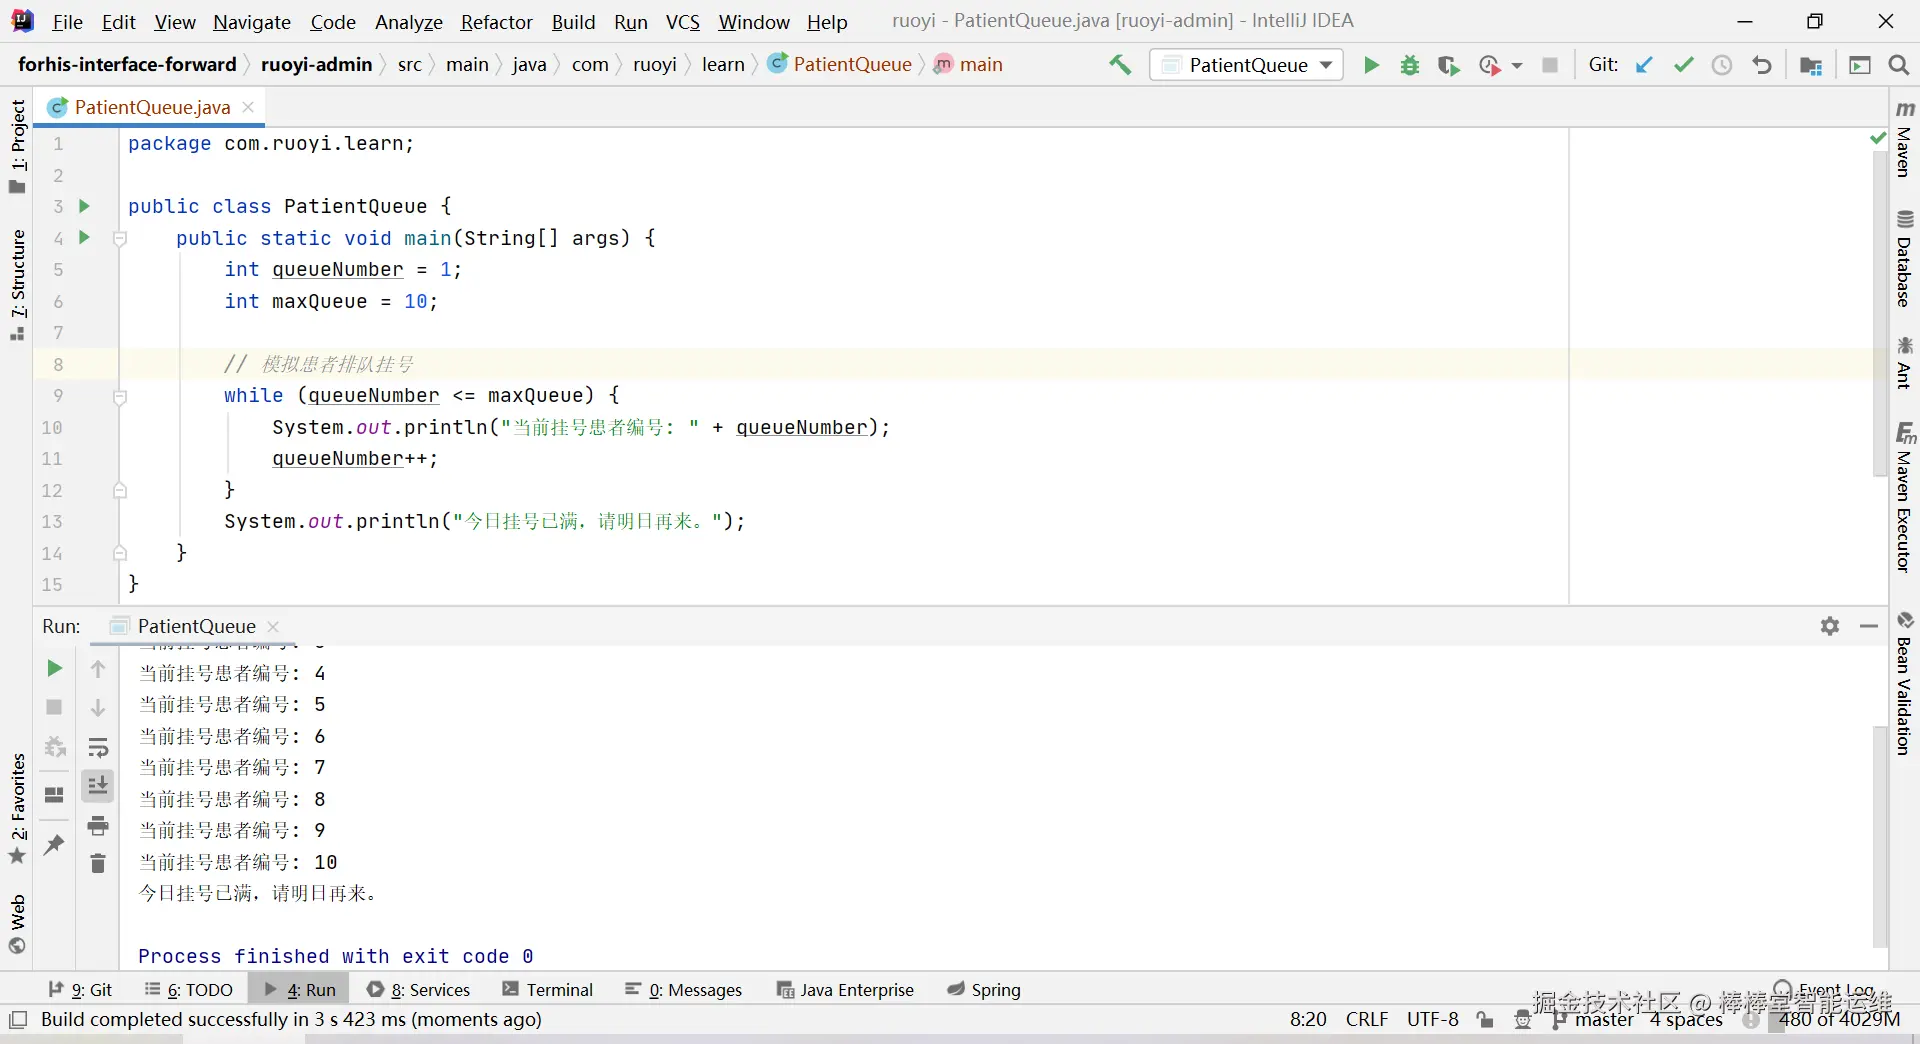Open the 6: TODO tool window
1920x1044 pixels.
pyautogui.click(x=188, y=989)
